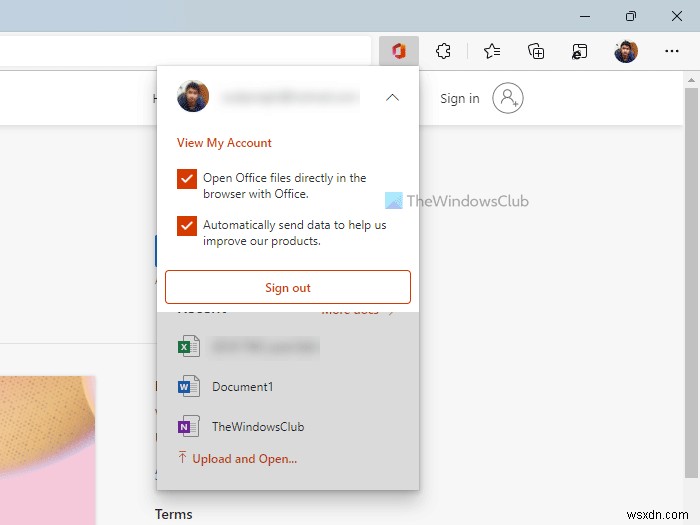
Task: Open the Settings and more menu
Action: 671,51
